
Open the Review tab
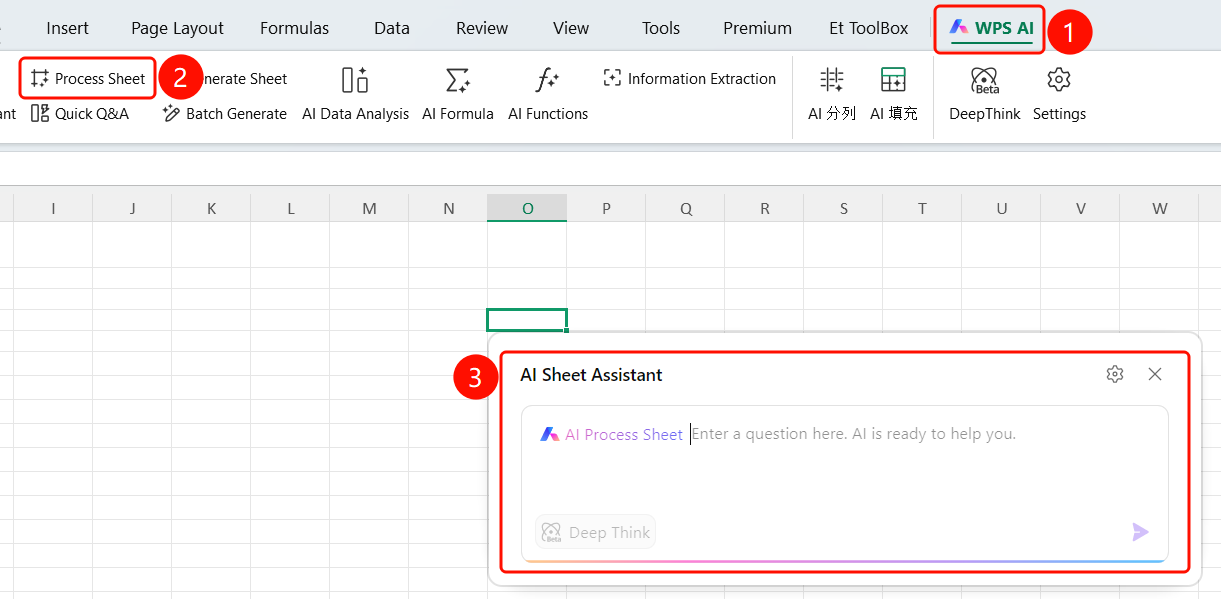pos(481,28)
